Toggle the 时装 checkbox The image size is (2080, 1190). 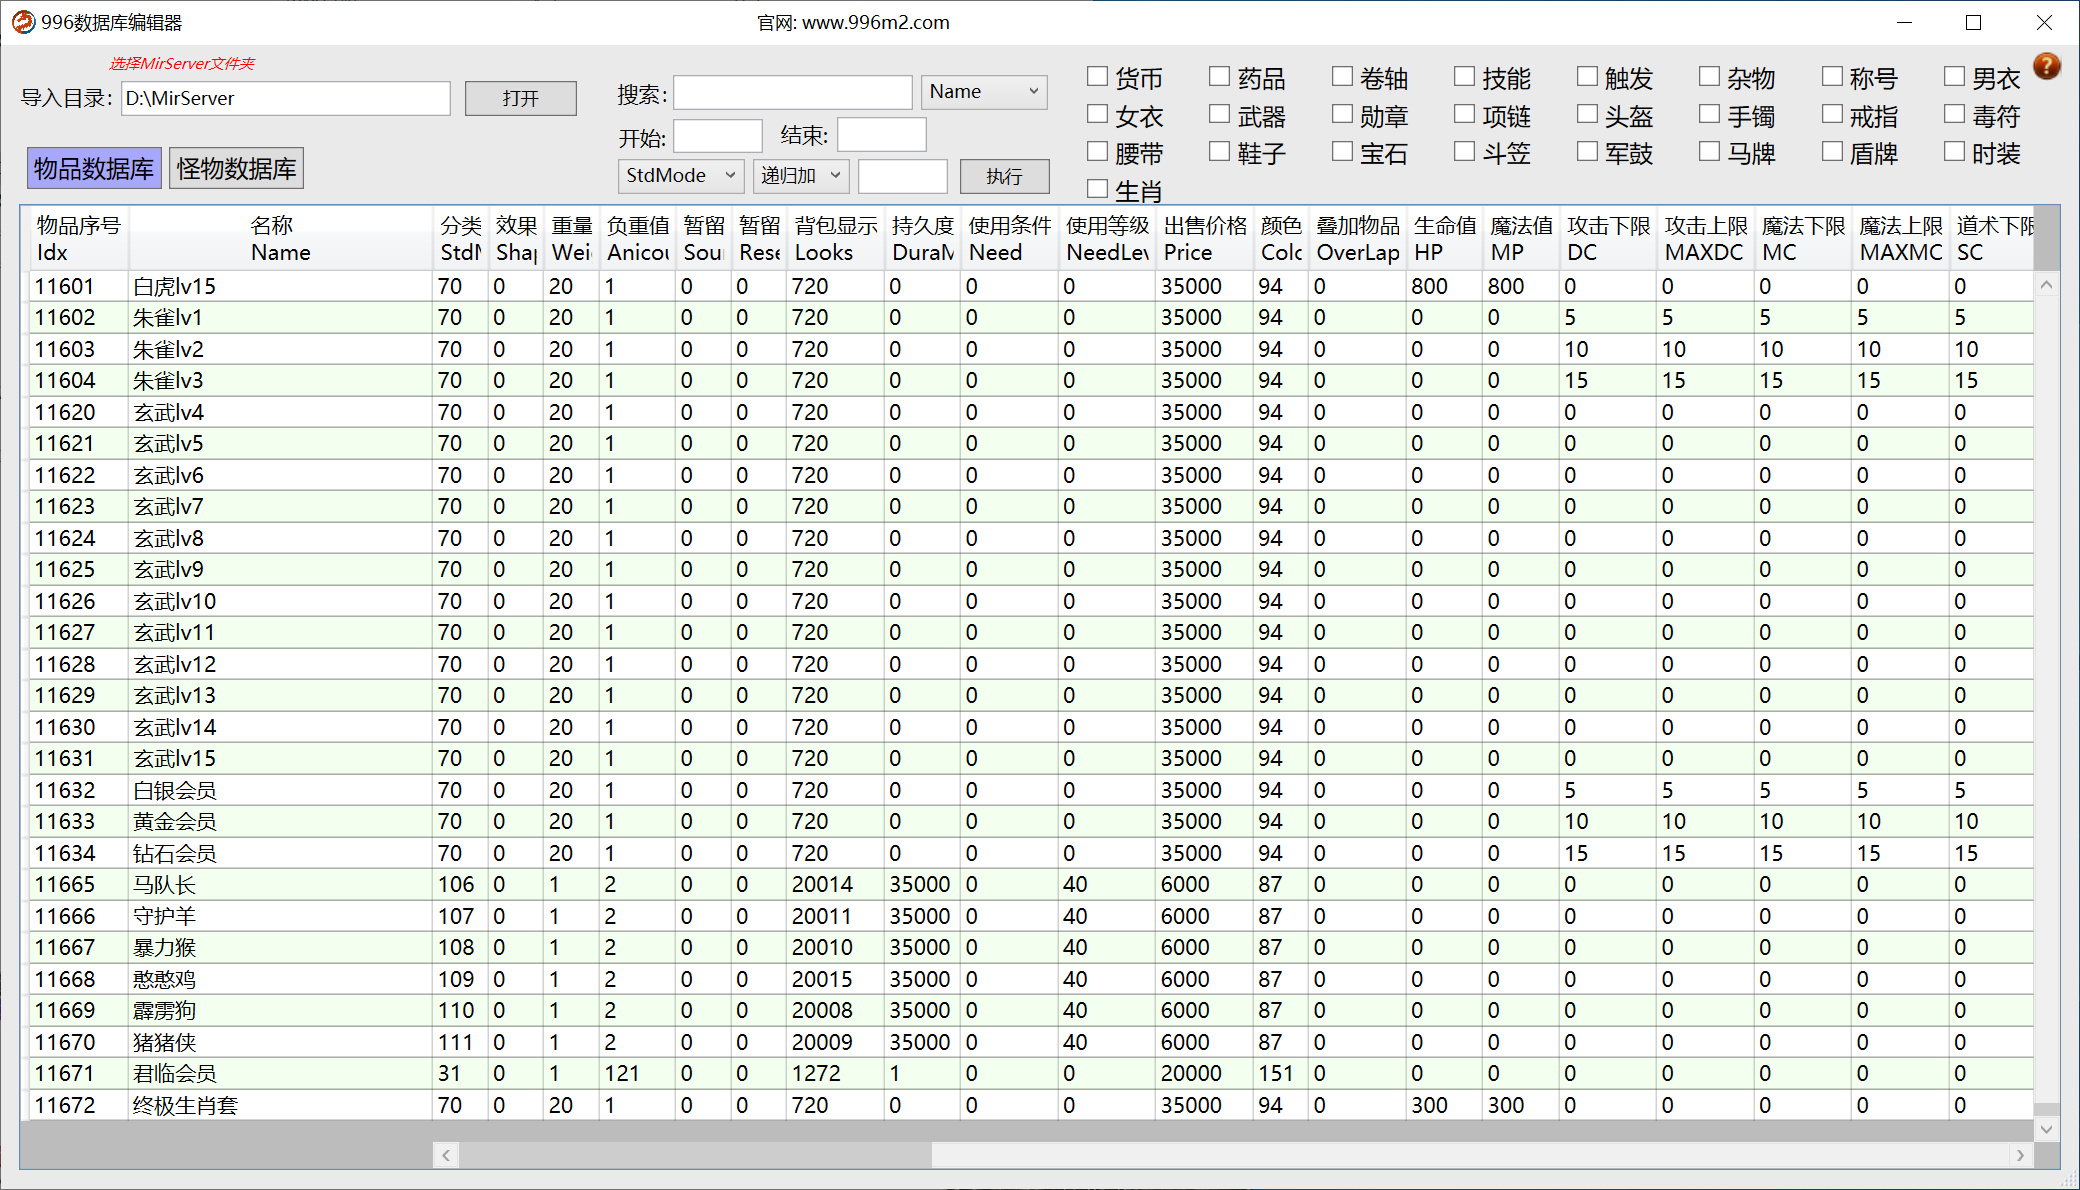pos(1955,151)
